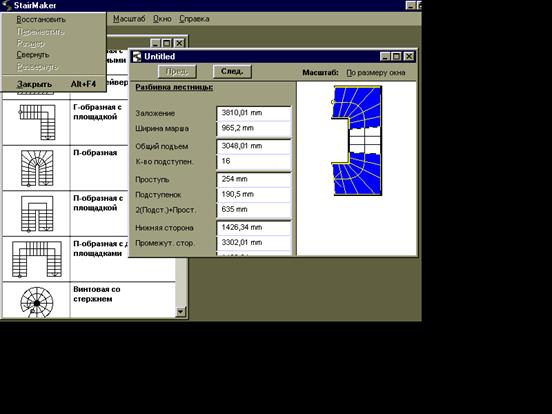This screenshot has height=414, width=552.
Task: Click the blue stair plan preview
Action: pos(357,141)
